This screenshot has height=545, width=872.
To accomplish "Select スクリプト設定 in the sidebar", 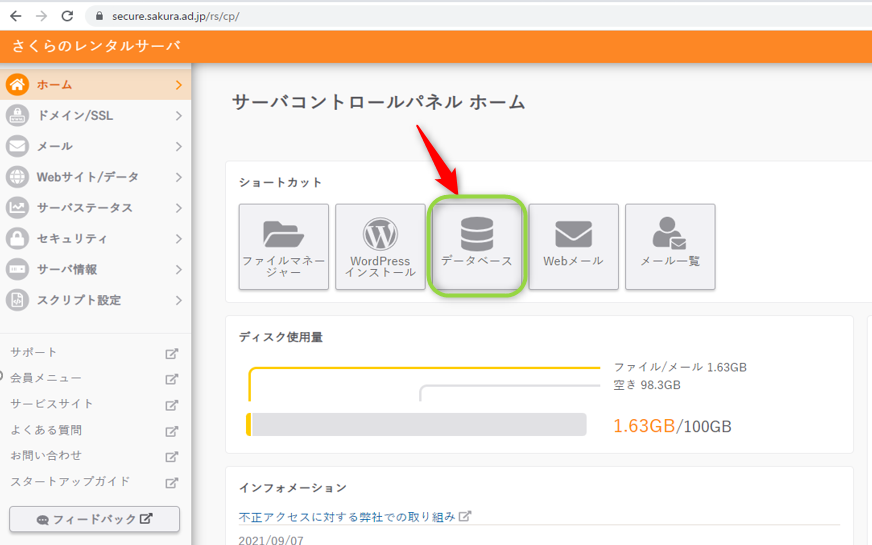I will (95, 300).
